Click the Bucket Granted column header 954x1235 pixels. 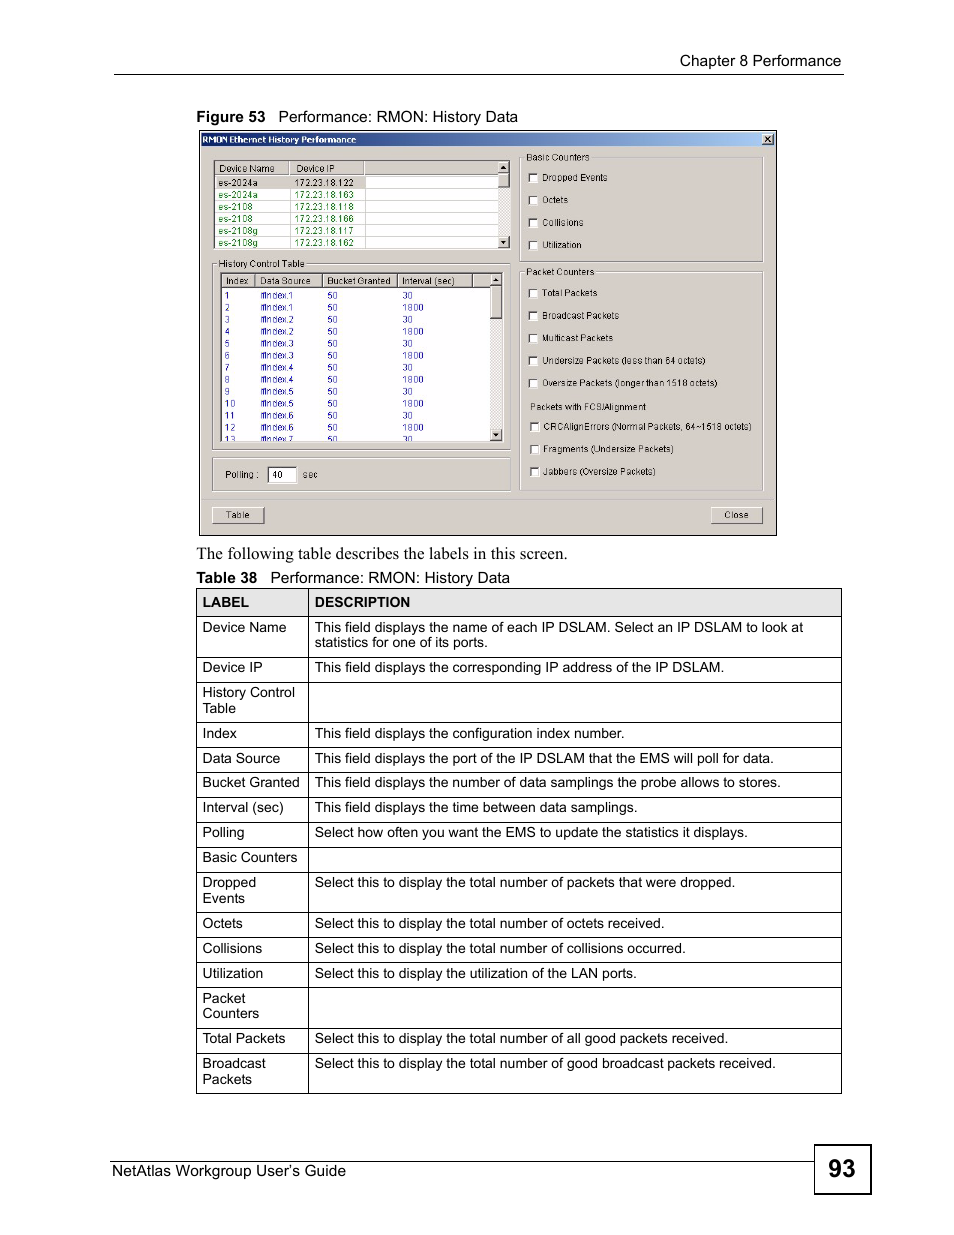click(x=359, y=281)
